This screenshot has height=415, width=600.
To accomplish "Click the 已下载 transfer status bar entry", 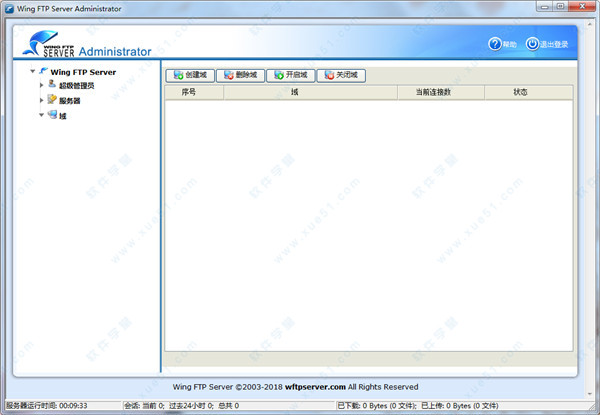I will pos(418,405).
